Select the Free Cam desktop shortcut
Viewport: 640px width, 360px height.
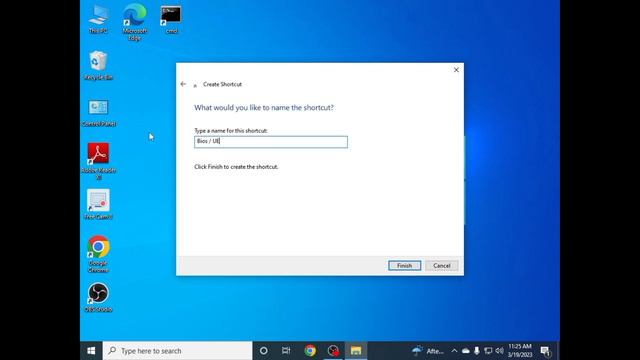tap(98, 204)
